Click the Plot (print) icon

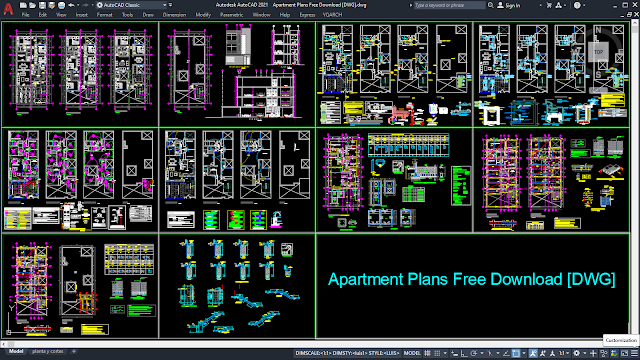pos(61,5)
